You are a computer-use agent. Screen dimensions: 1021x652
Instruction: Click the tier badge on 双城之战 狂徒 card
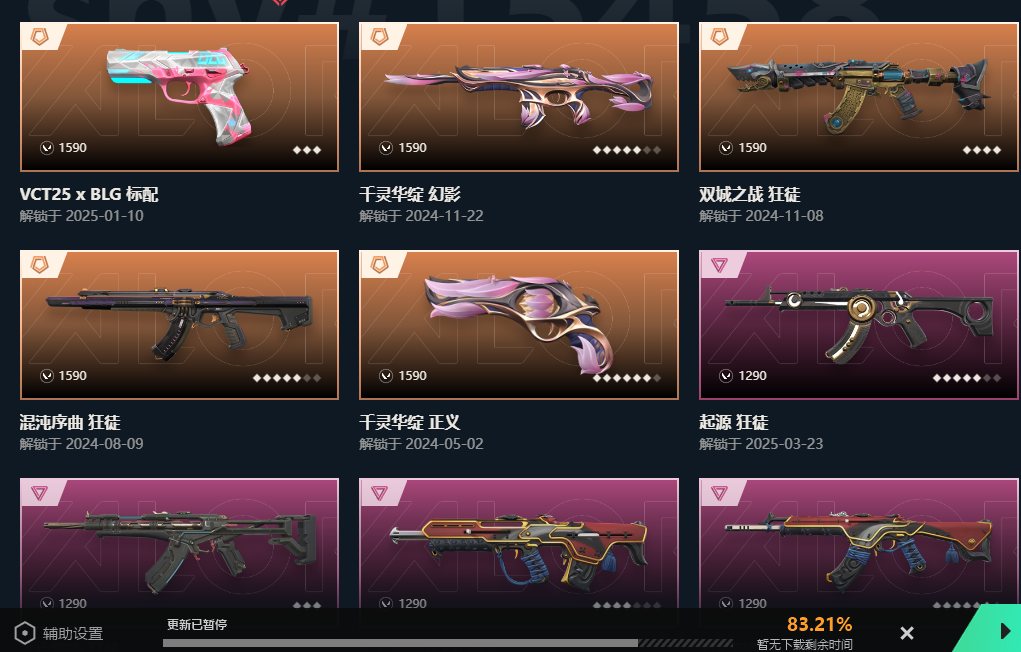pos(719,37)
